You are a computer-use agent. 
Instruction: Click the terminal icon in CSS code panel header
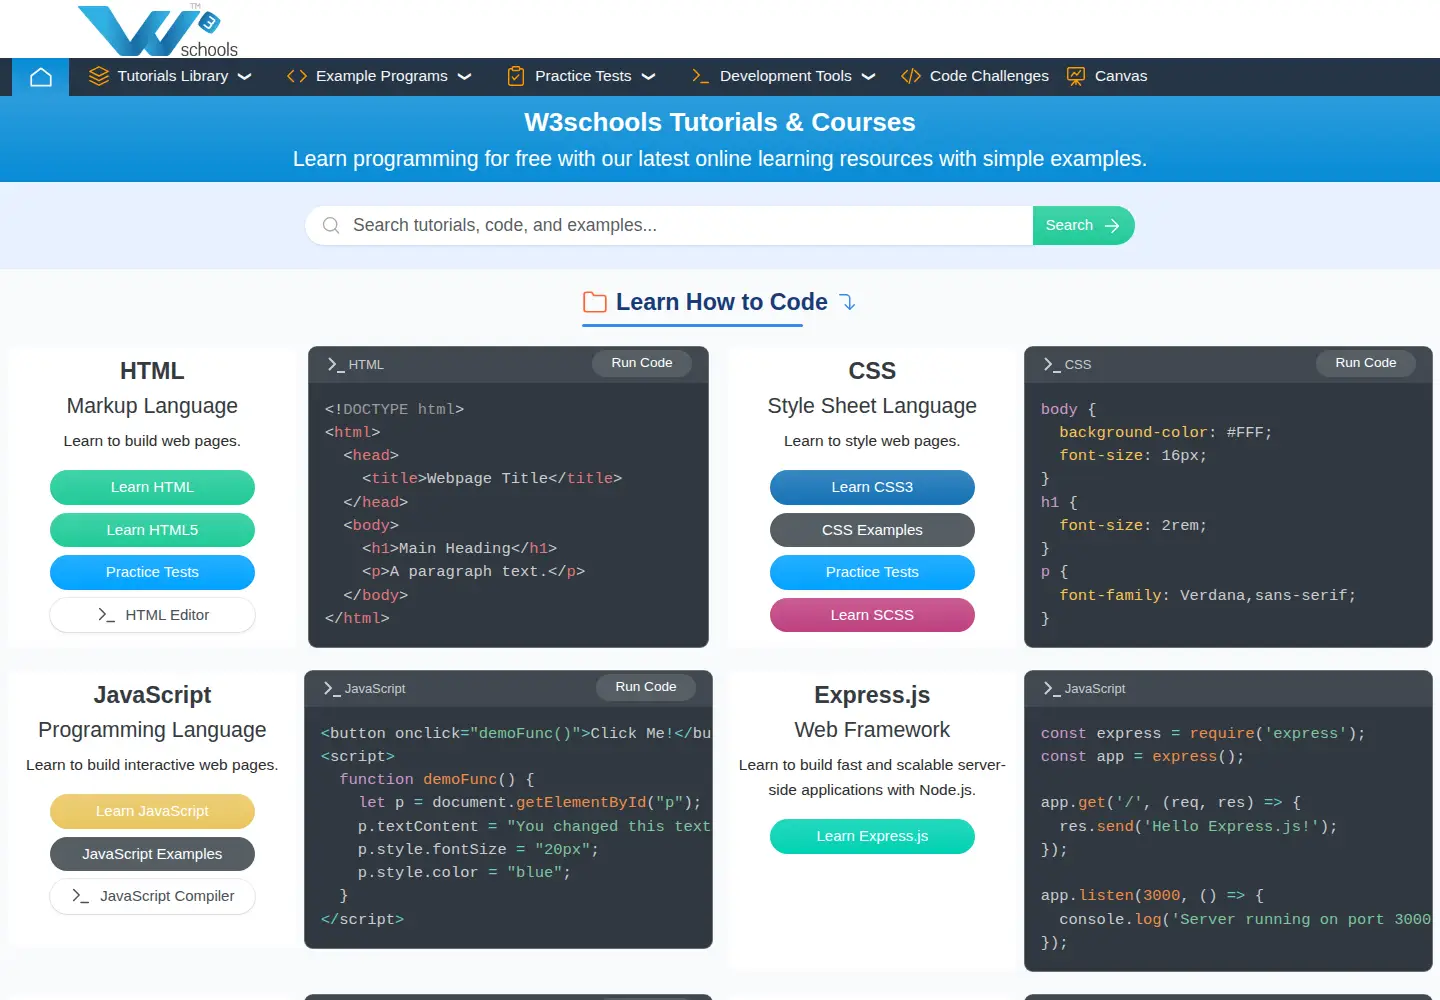1052,365
